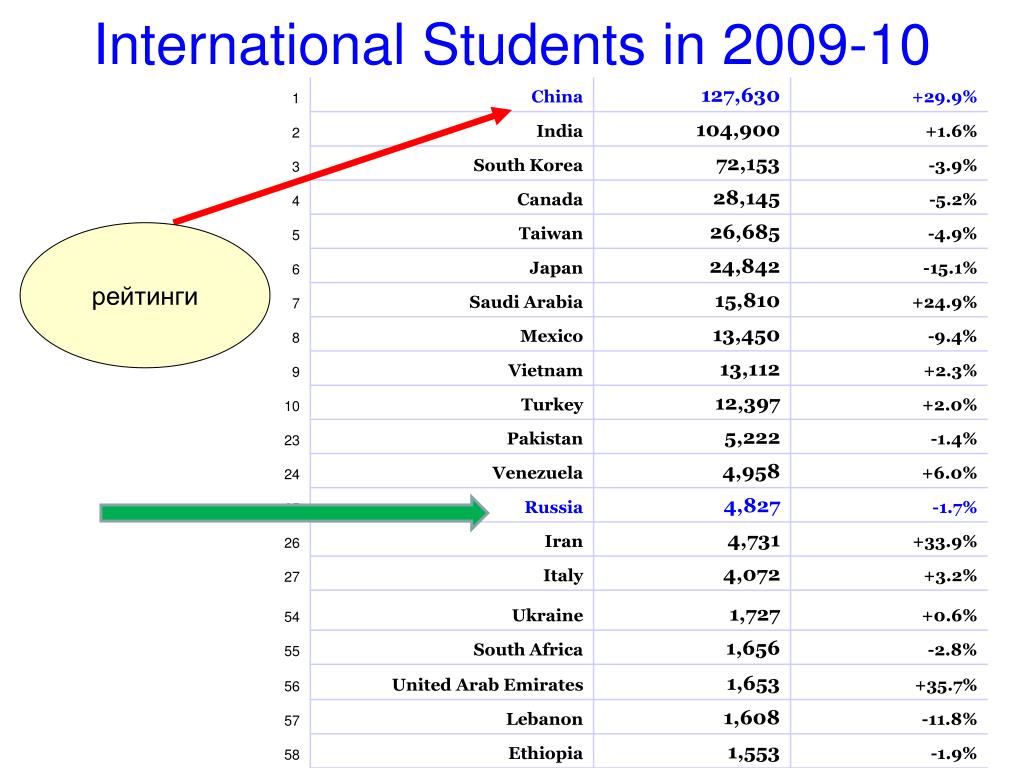Select the 'Iran' country cell
Screen dimensions: 1024x768
click(x=564, y=541)
